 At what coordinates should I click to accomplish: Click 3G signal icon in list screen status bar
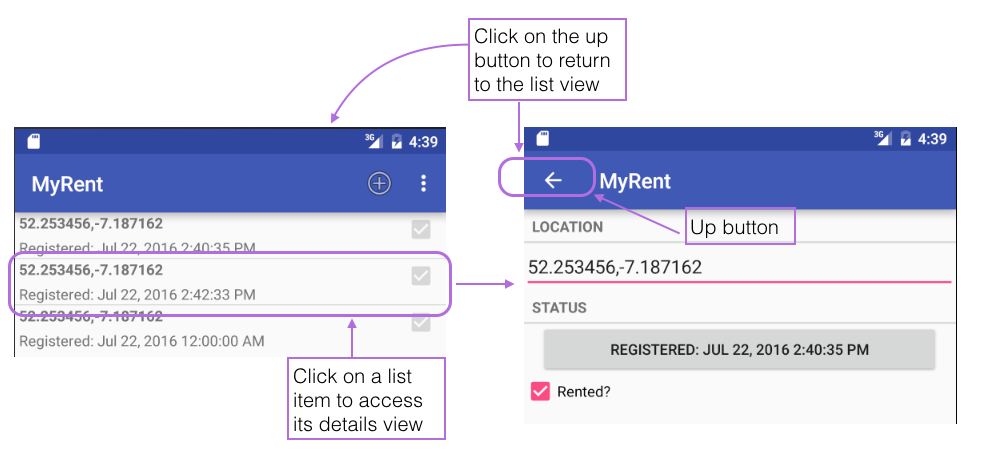click(x=374, y=140)
